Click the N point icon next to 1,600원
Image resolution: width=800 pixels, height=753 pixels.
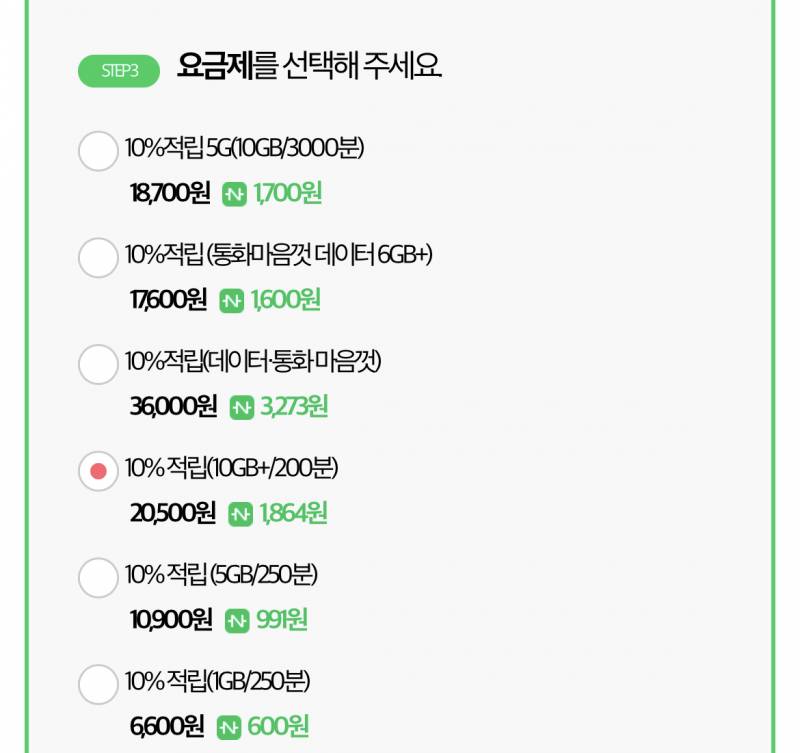click(232, 299)
